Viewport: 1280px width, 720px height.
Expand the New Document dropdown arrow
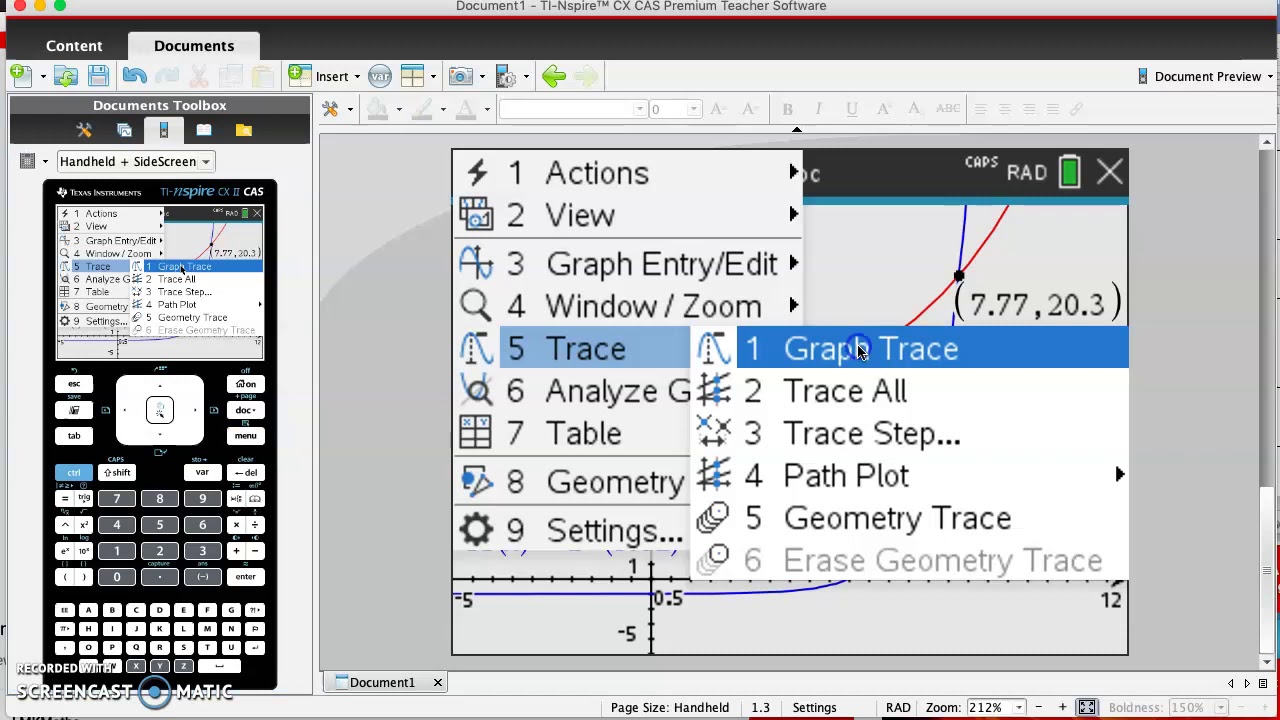point(43,77)
